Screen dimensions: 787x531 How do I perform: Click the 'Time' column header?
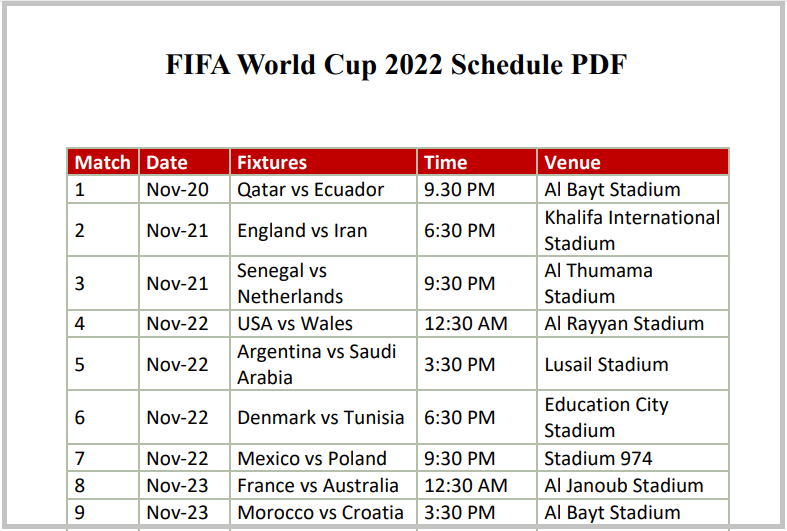click(x=446, y=162)
